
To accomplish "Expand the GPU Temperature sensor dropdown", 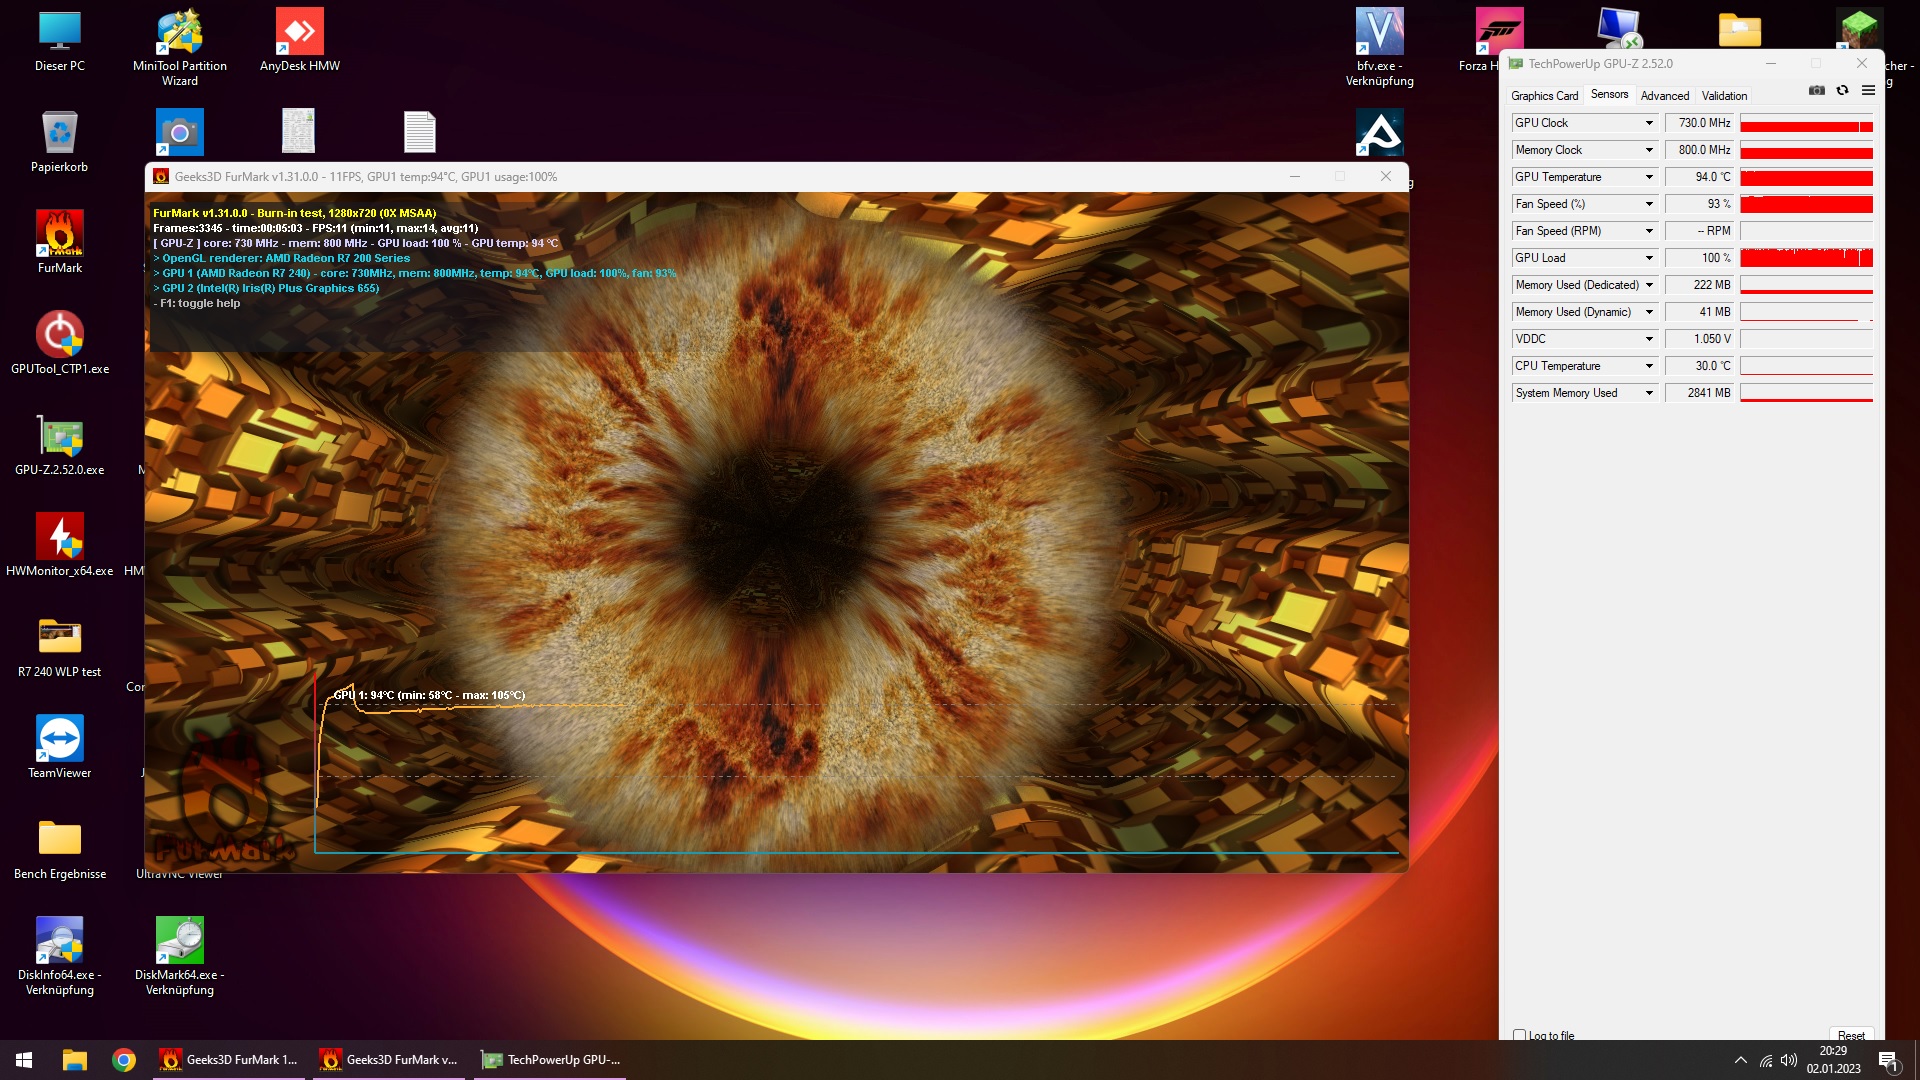I will tap(1649, 177).
